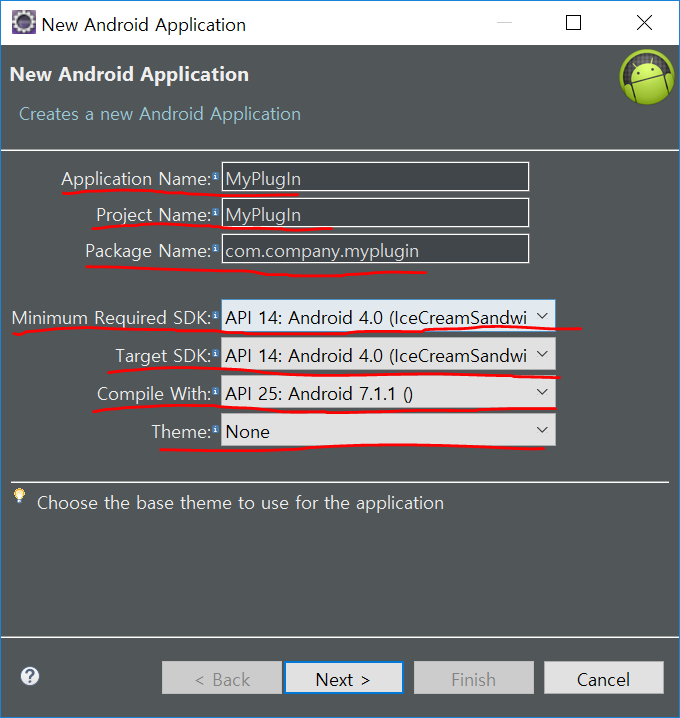Click info marker beside Target SDK label

click(215, 353)
